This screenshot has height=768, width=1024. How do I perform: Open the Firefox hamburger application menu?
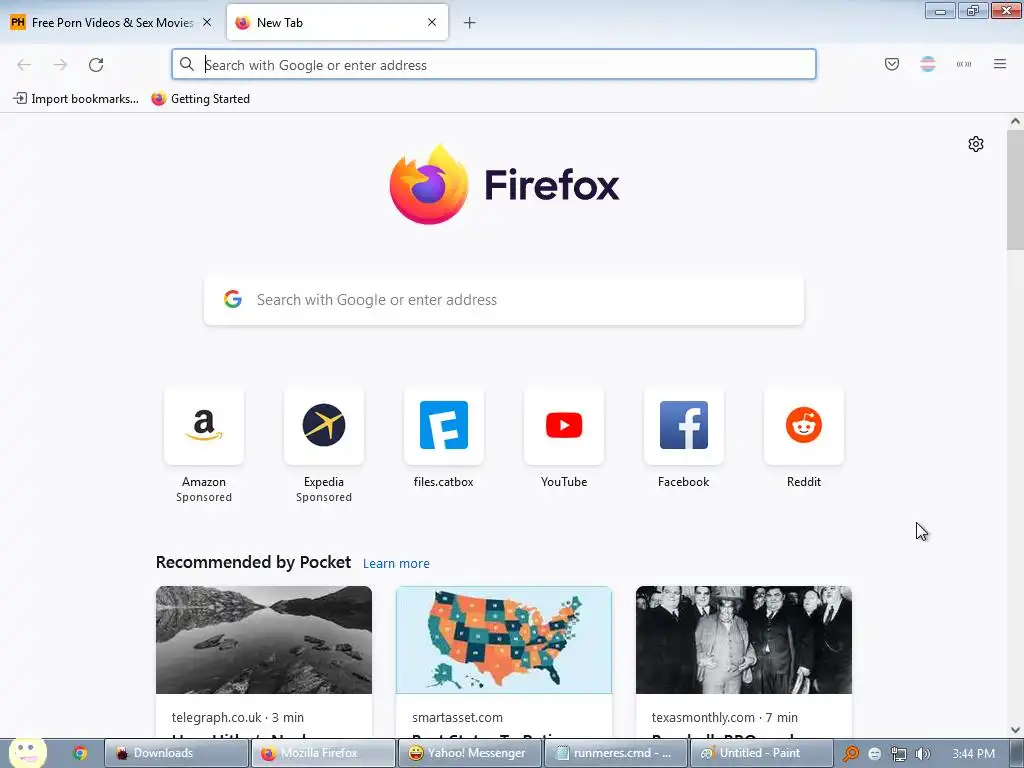click(1000, 64)
